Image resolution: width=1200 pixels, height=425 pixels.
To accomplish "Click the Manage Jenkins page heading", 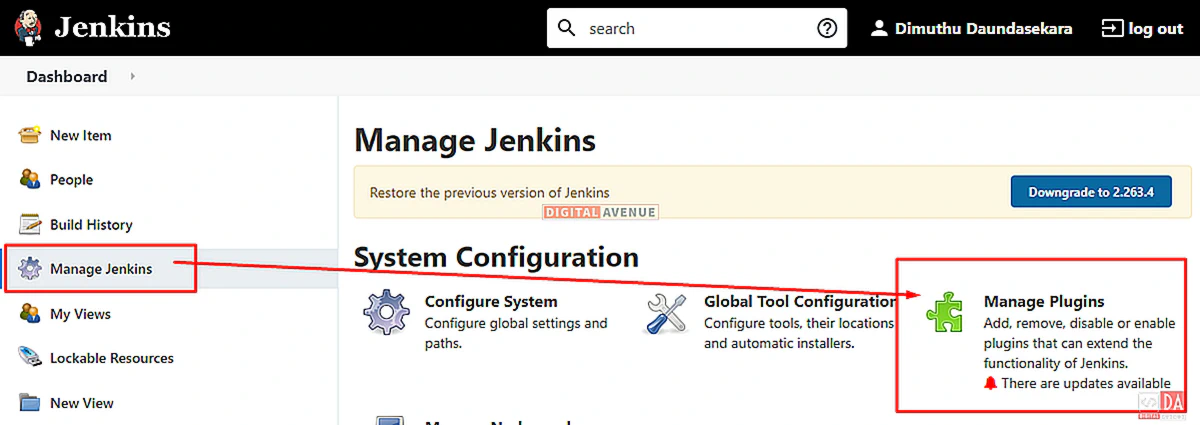I will 475,140.
